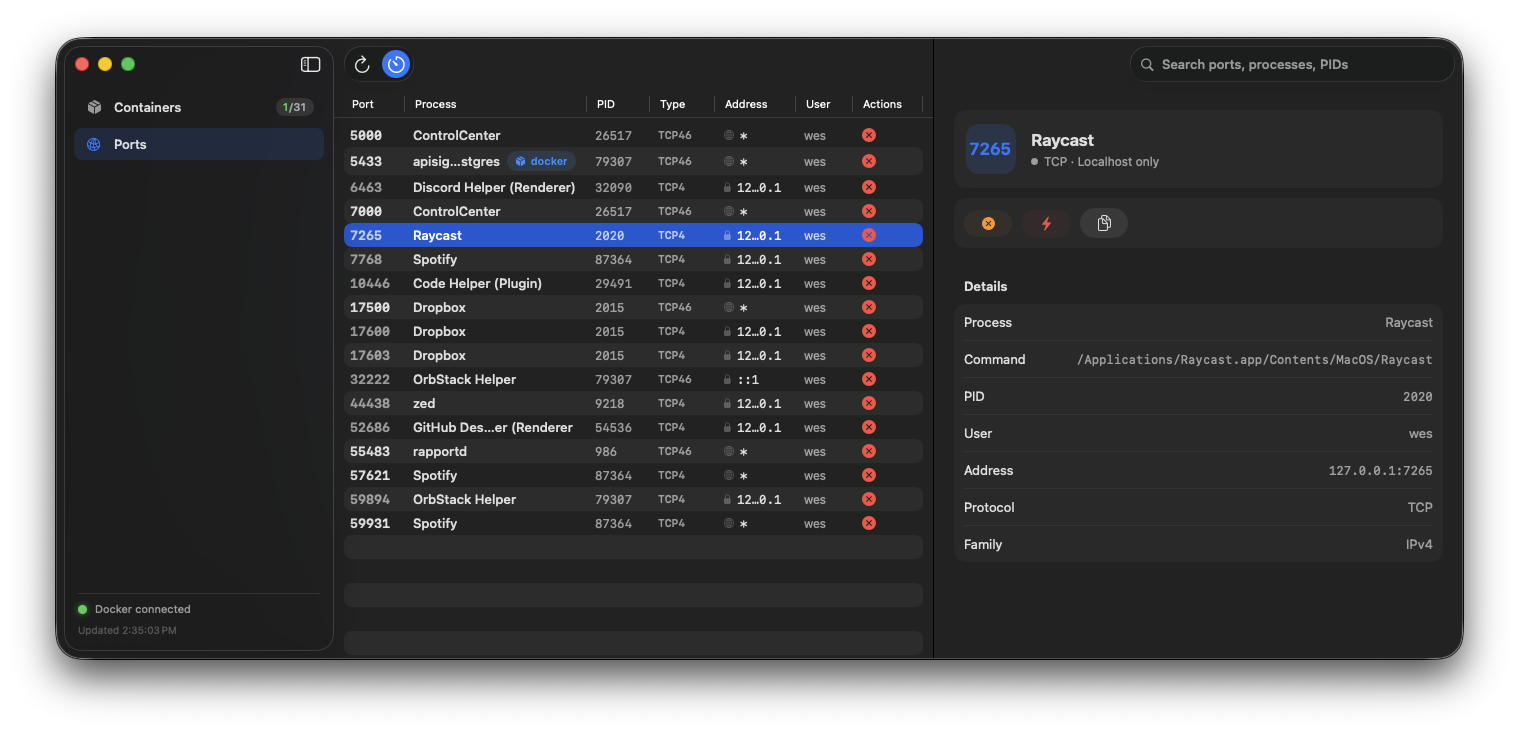Kill ControlCenter on port 7000

point(869,211)
